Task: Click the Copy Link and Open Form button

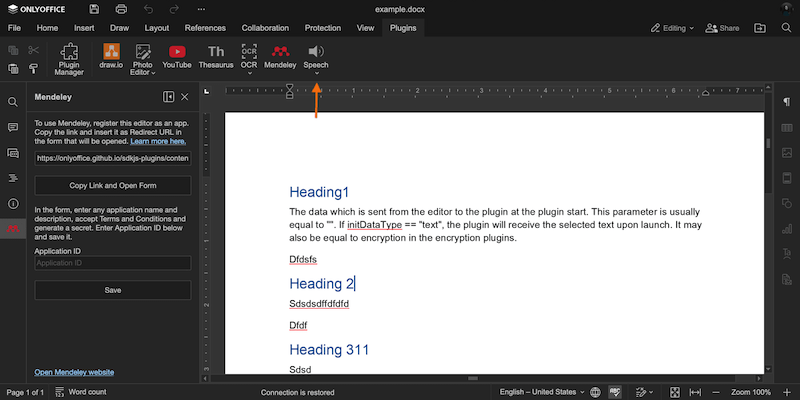Action: pyautogui.click(x=112, y=186)
